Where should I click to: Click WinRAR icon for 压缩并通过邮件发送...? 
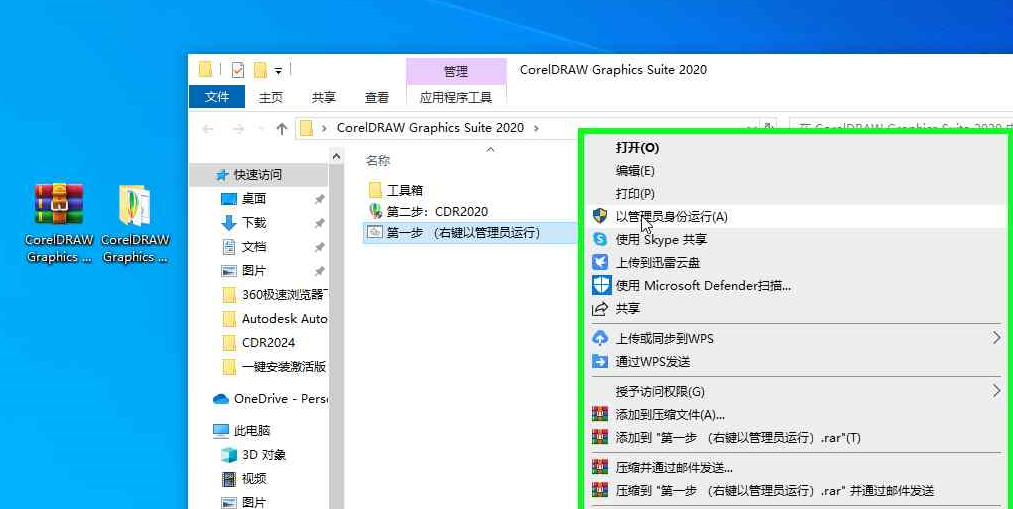click(x=600, y=467)
